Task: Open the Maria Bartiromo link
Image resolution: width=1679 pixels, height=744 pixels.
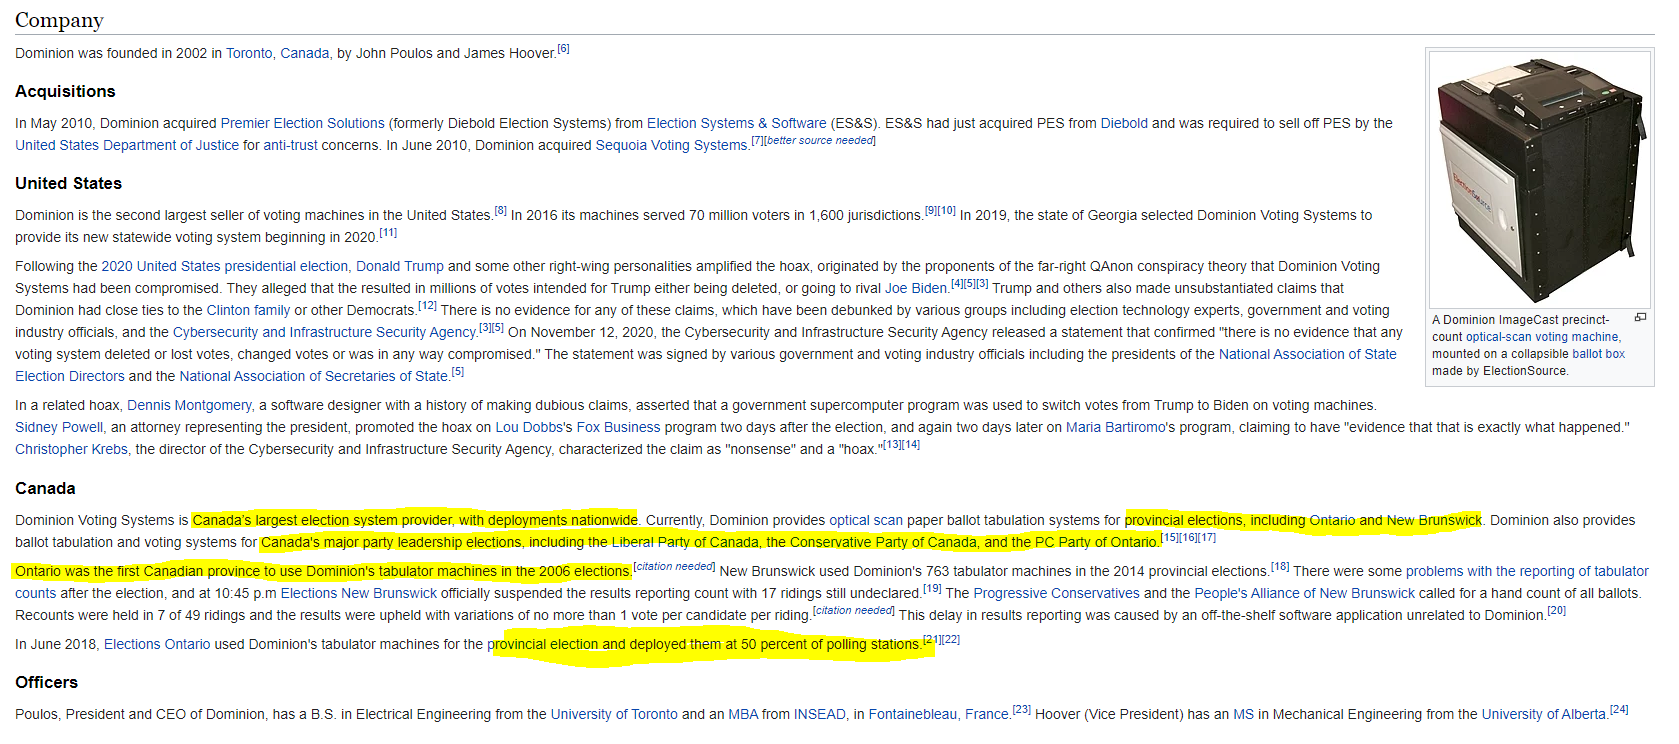Action: pos(1116,427)
